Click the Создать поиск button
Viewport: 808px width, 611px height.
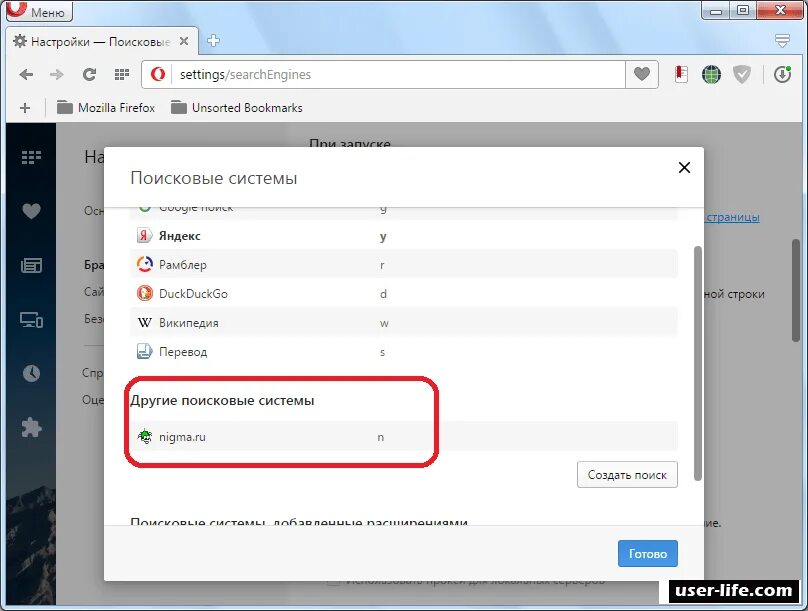pyautogui.click(x=627, y=475)
